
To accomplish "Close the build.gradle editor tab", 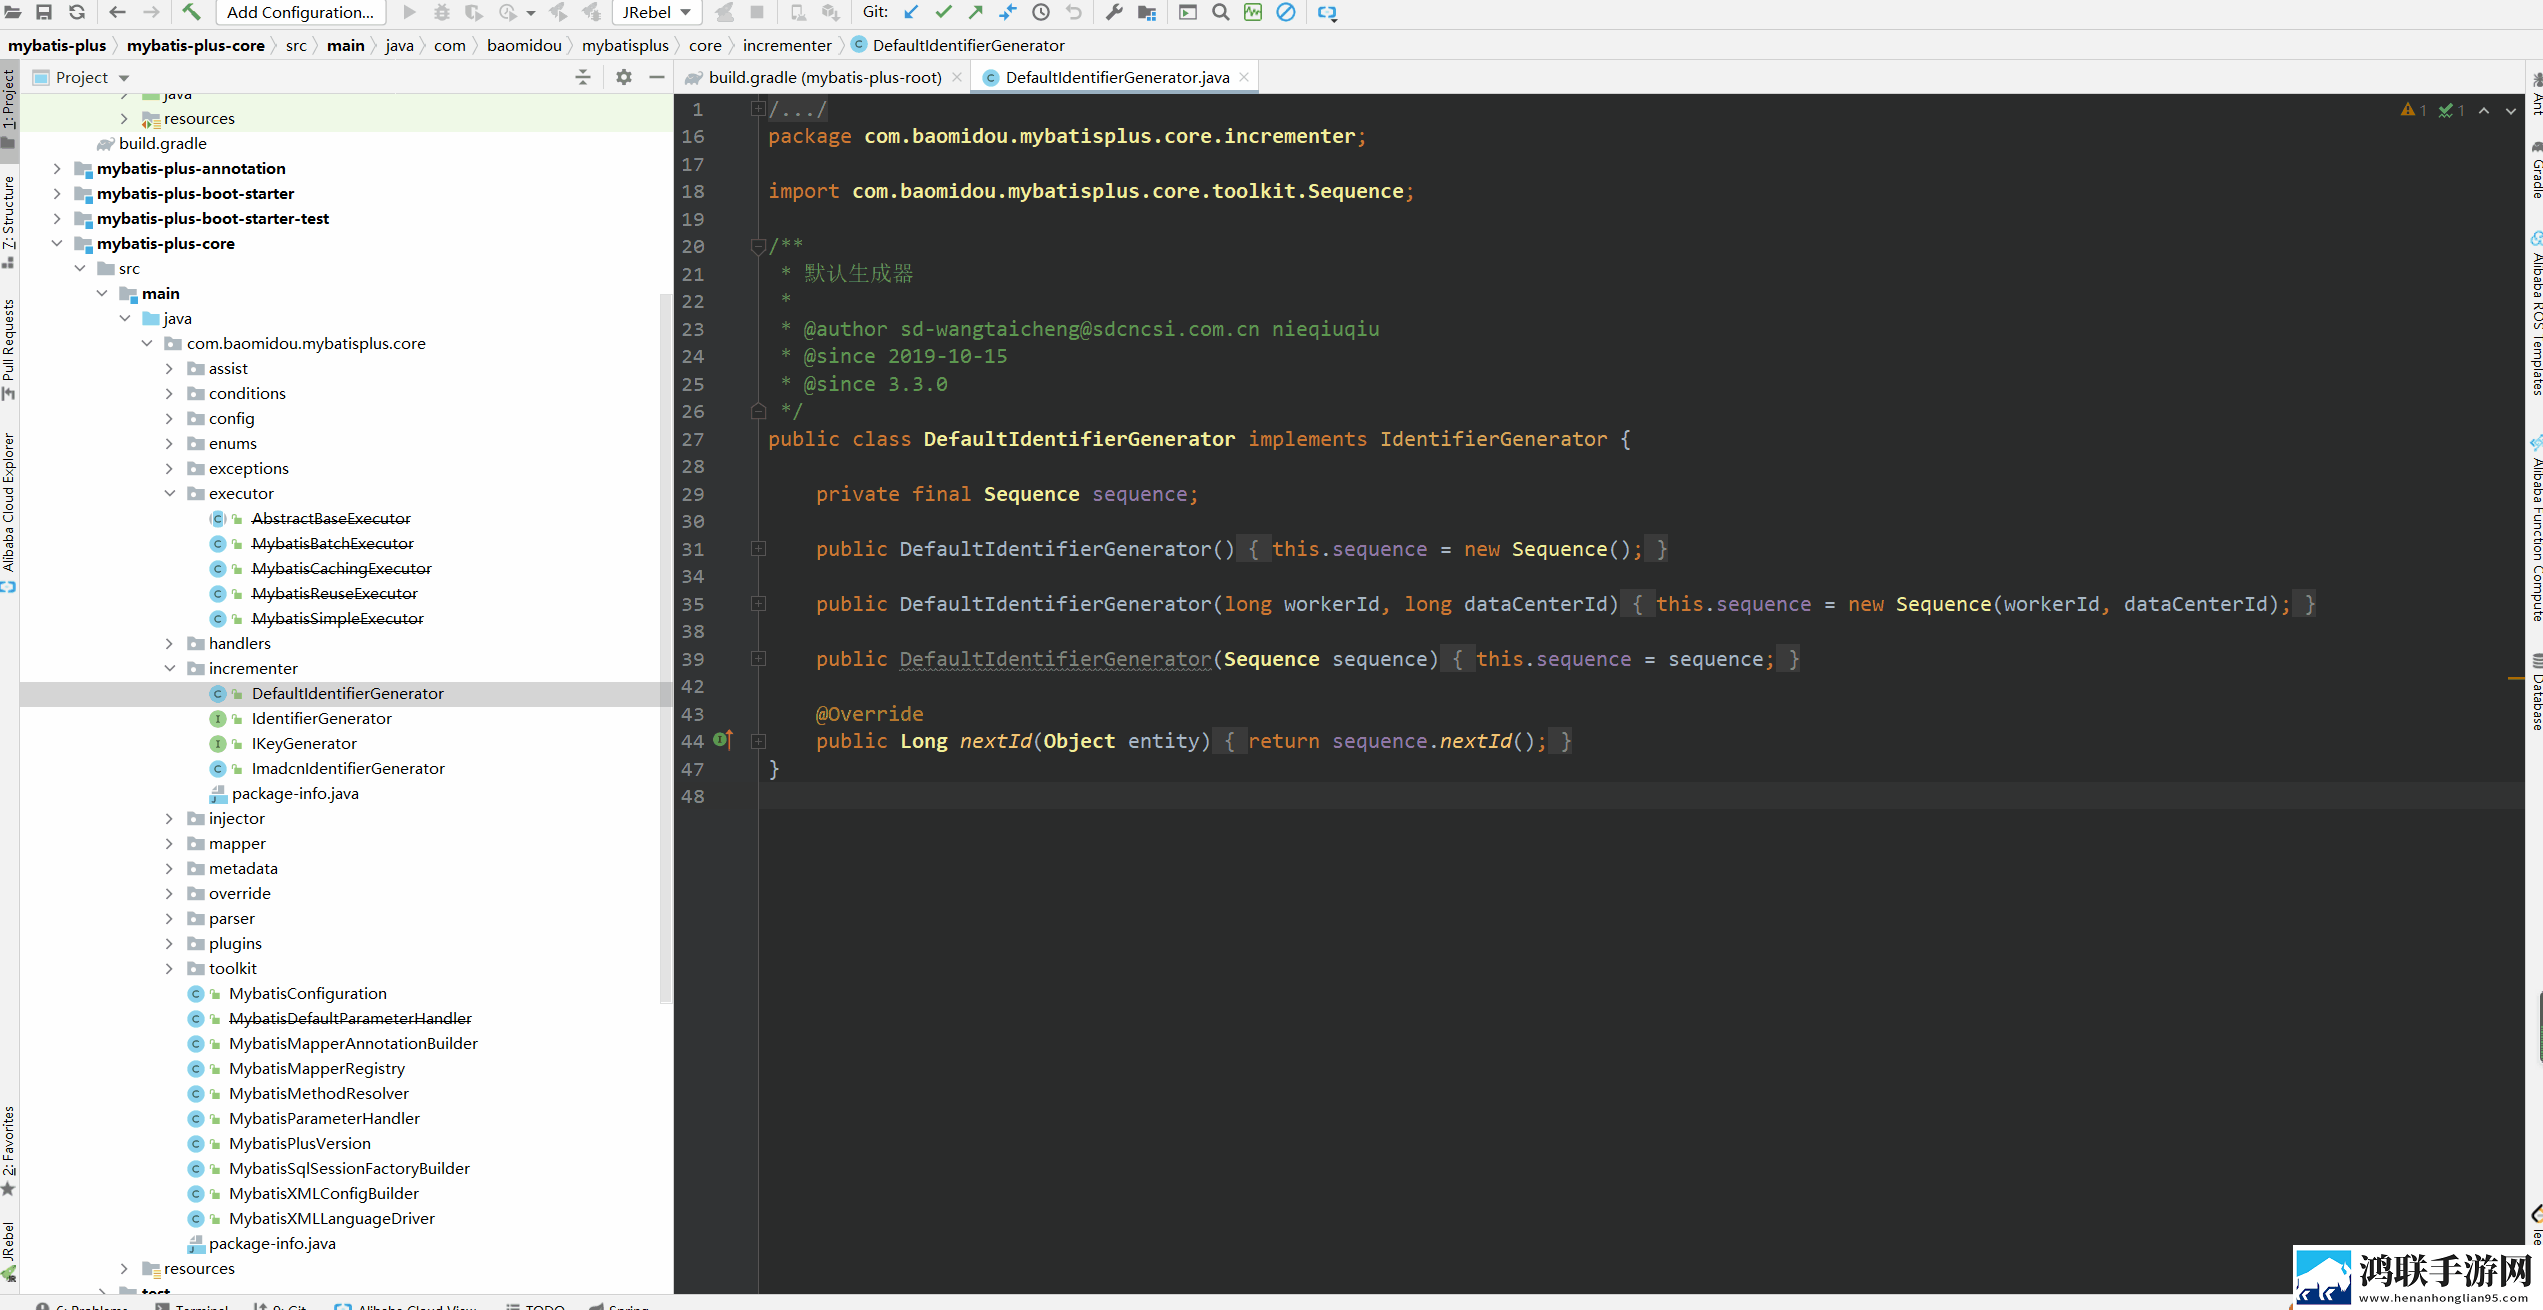I will (957, 77).
